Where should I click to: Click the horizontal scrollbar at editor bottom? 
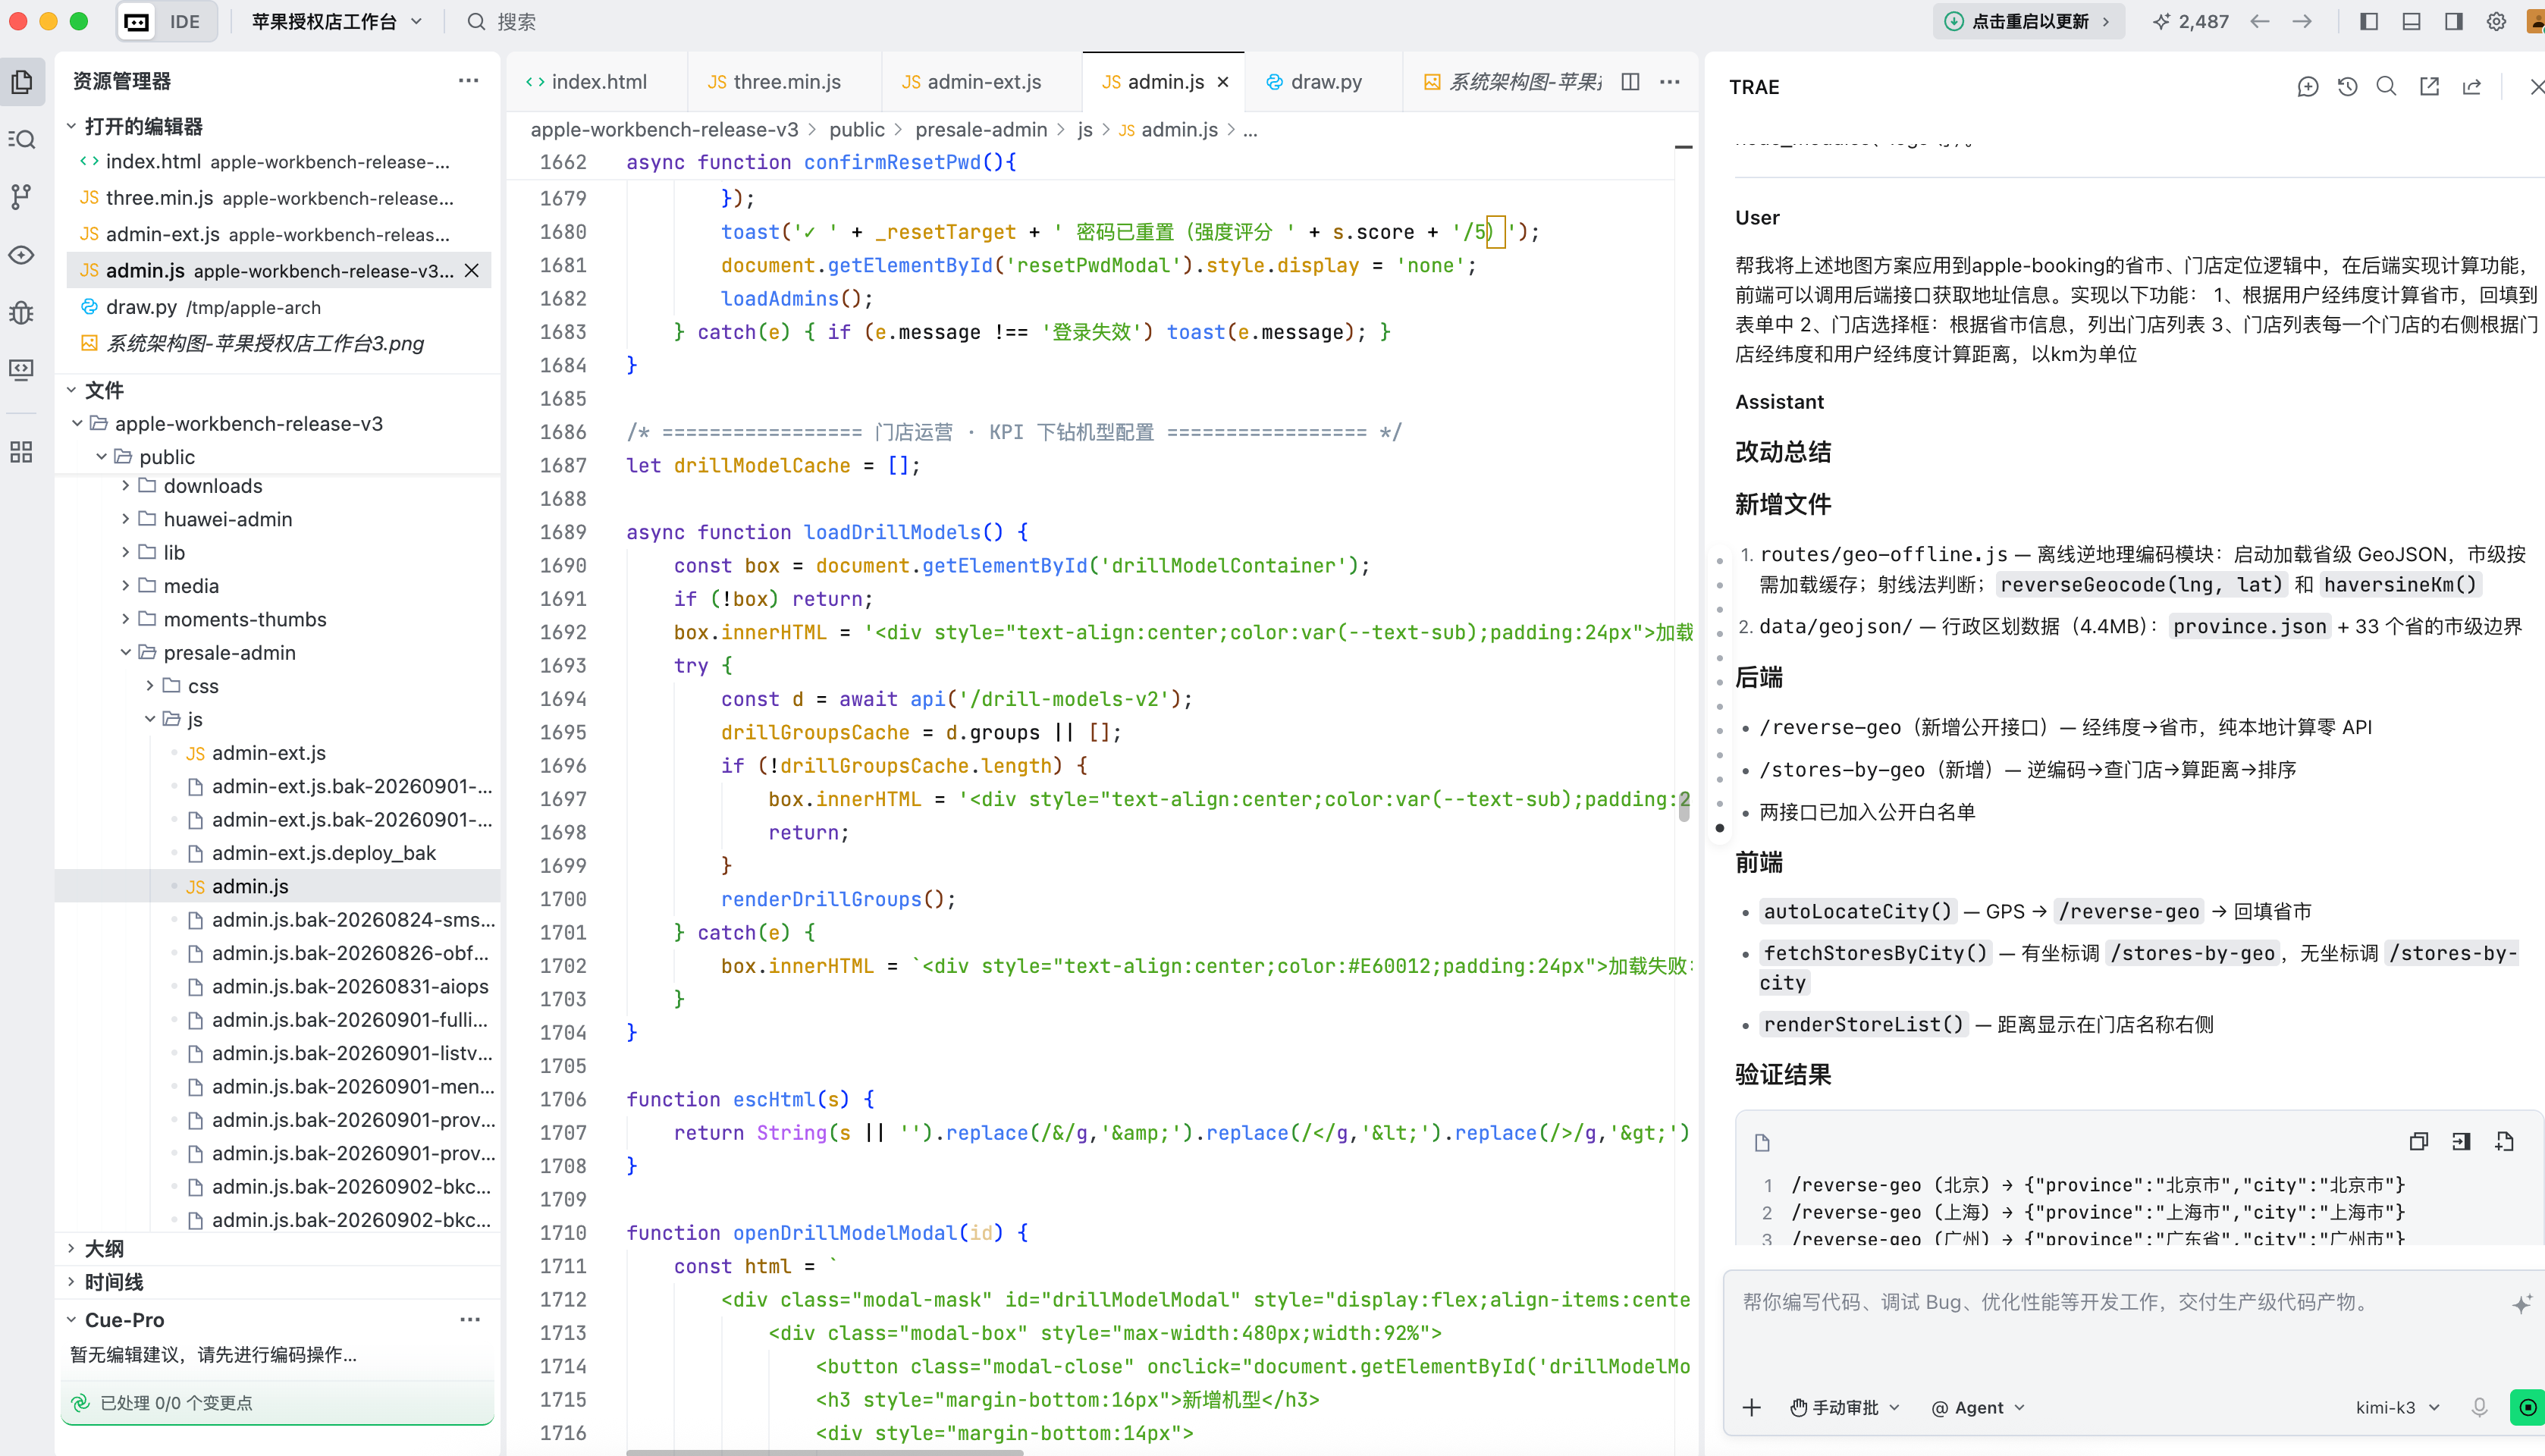tap(825, 1452)
